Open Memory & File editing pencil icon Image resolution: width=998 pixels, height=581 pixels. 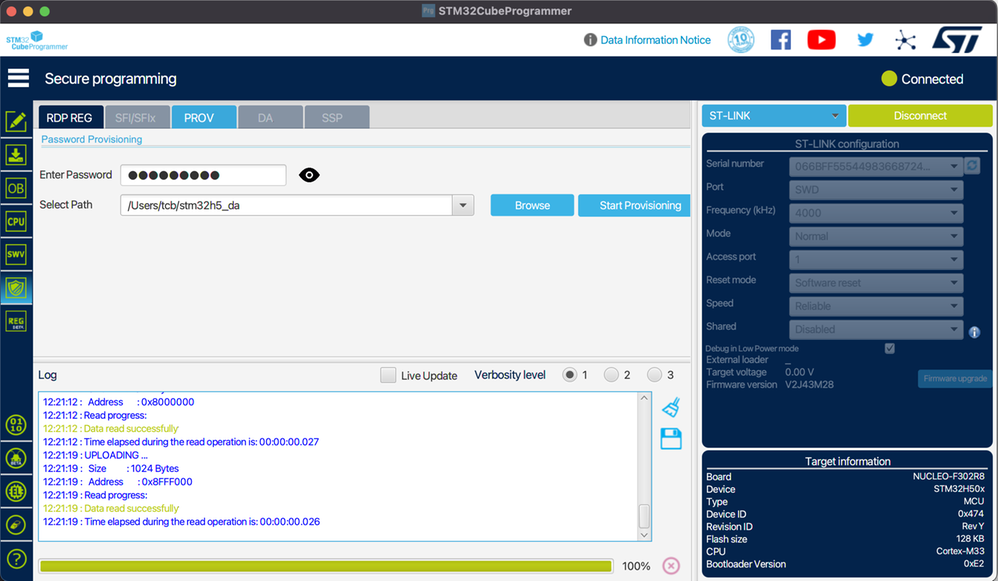tap(16, 121)
